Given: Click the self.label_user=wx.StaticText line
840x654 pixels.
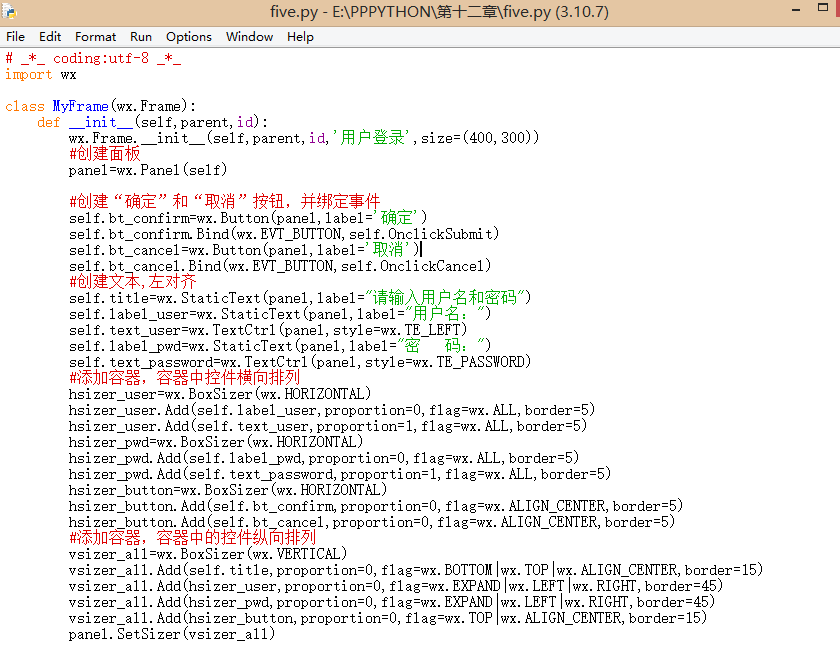Looking at the screenshot, I should [280, 313].
